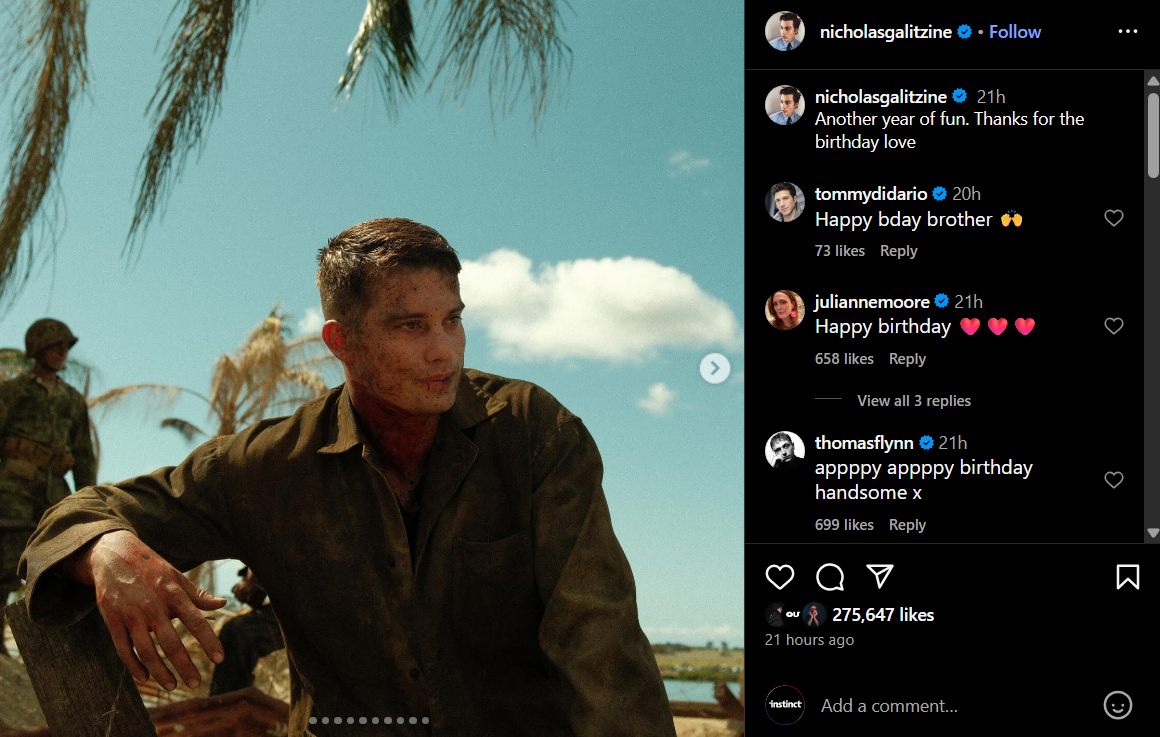Open comments via the speech bubble icon
The width and height of the screenshot is (1160, 737).
[830, 577]
